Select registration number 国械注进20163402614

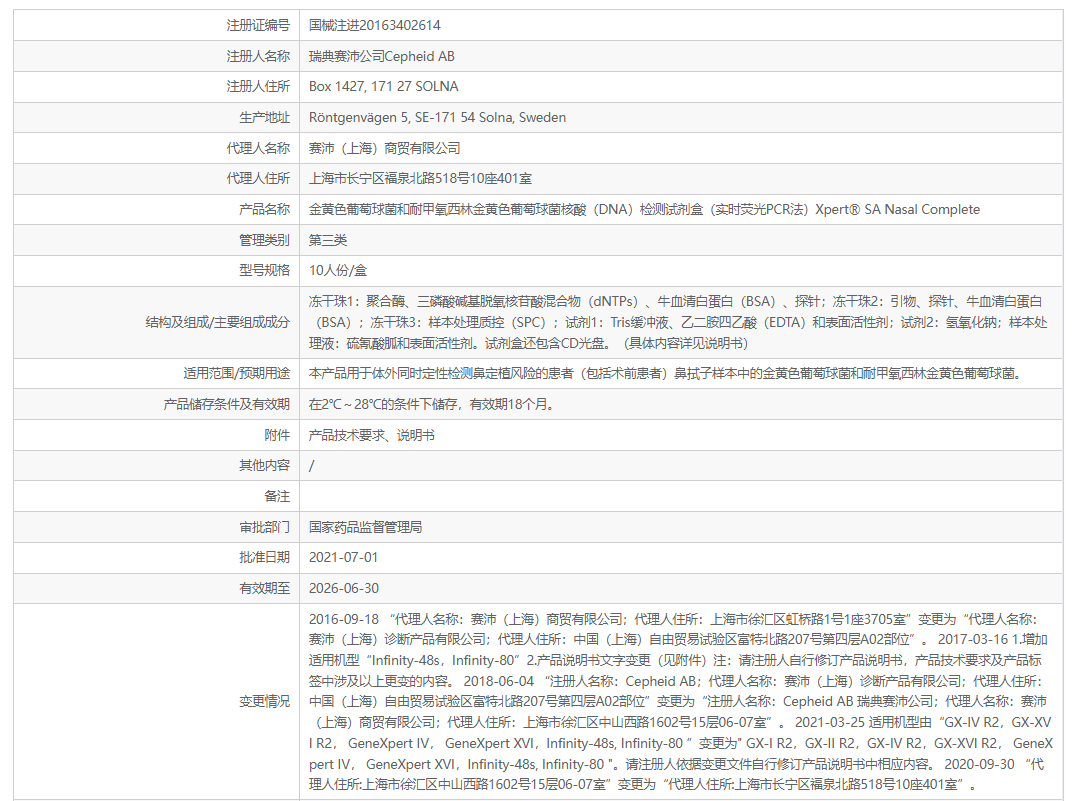pyautogui.click(x=374, y=25)
